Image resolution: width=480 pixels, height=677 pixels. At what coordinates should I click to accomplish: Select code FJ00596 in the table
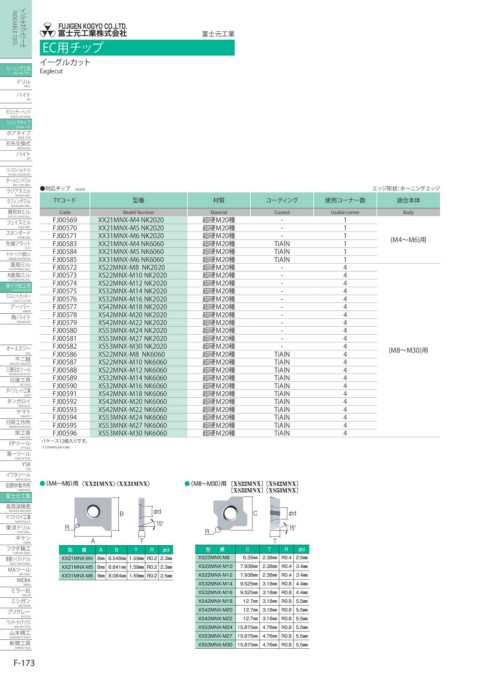click(x=65, y=433)
